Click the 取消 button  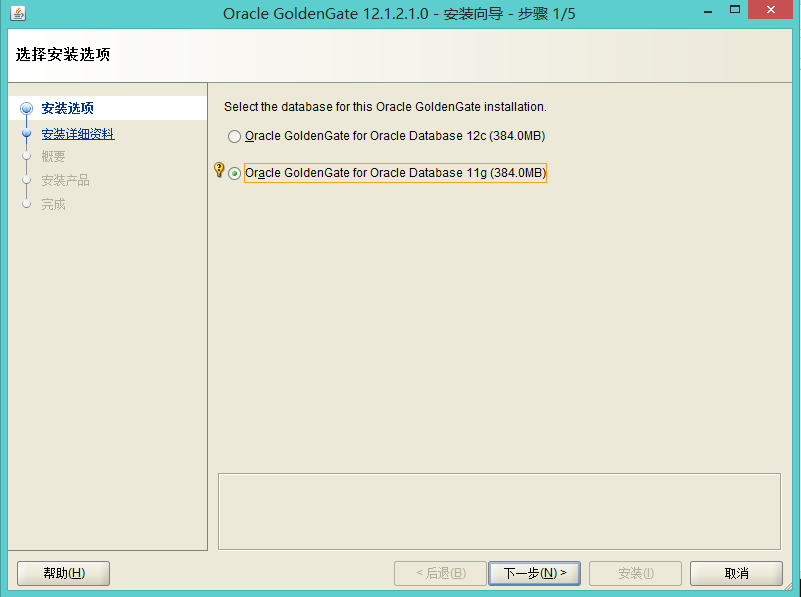[x=736, y=573]
